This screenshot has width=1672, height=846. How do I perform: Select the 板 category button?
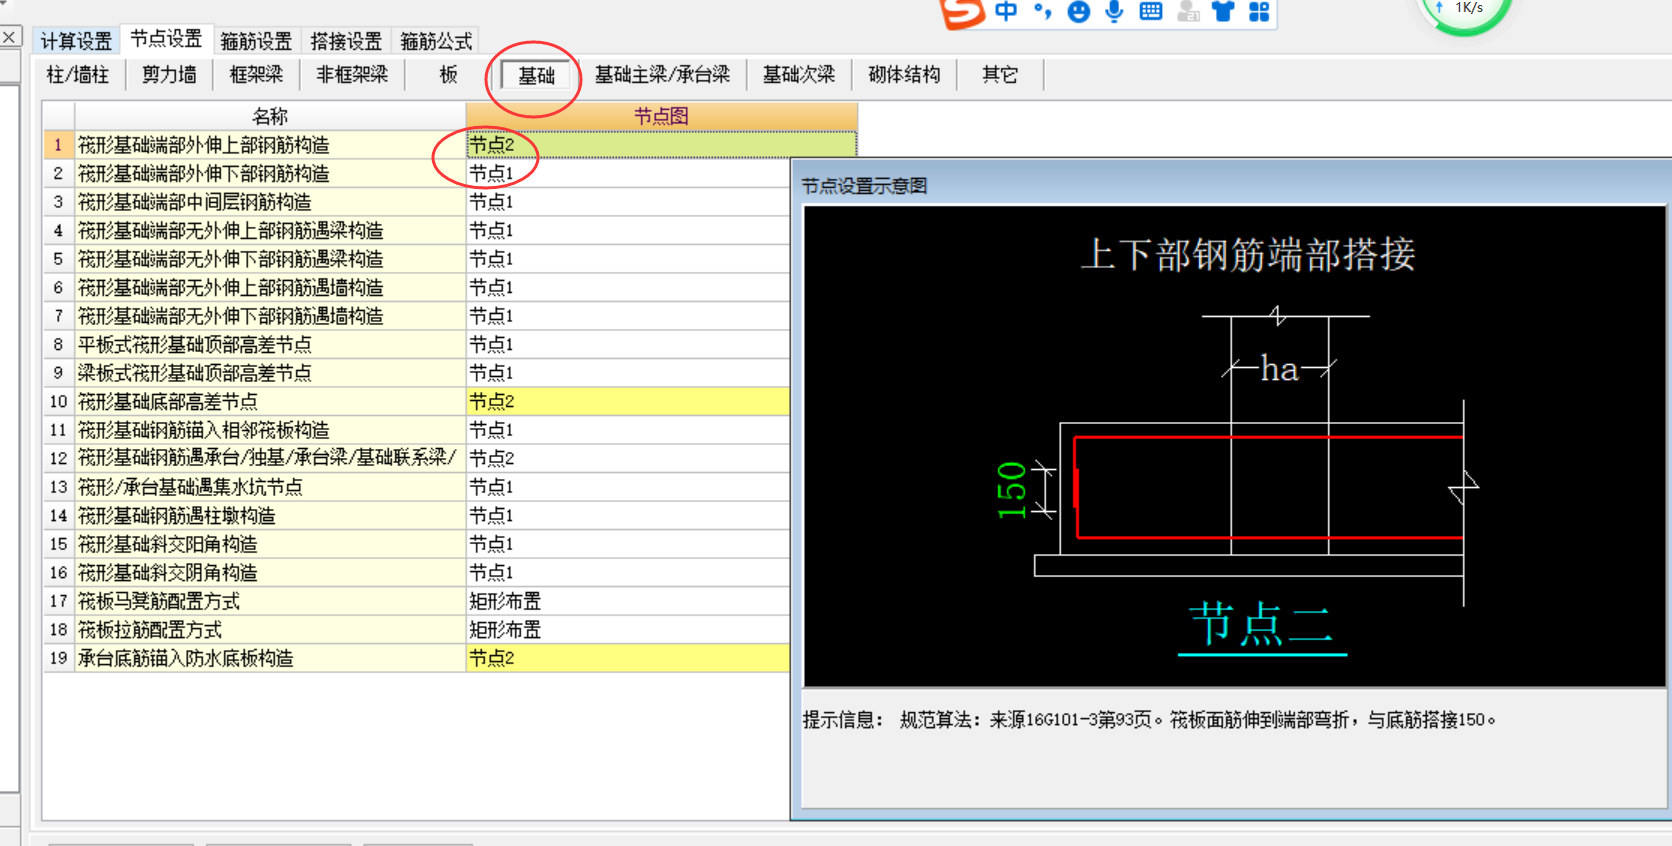pyautogui.click(x=448, y=75)
